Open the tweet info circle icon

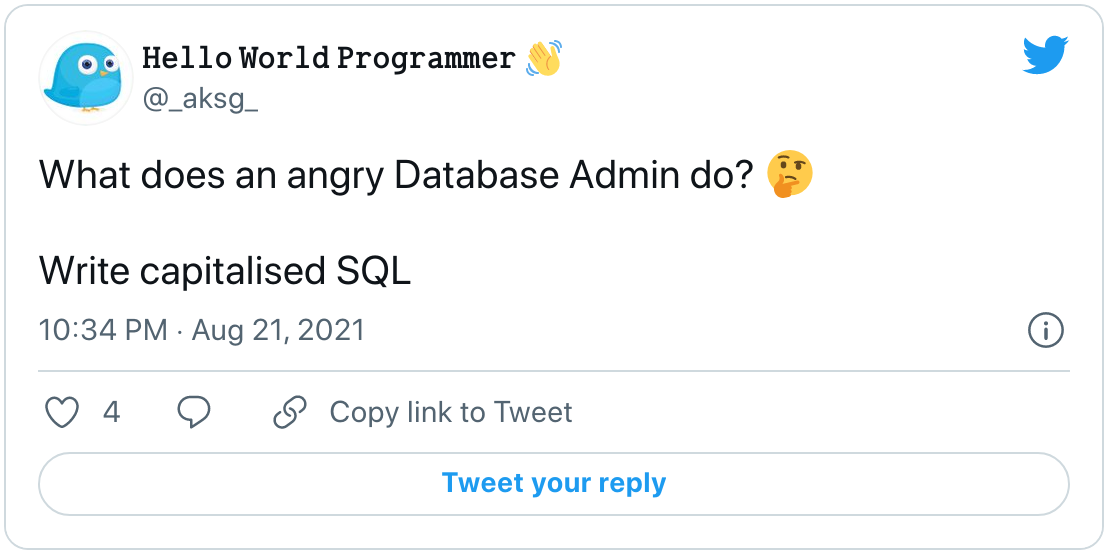[1045, 330]
